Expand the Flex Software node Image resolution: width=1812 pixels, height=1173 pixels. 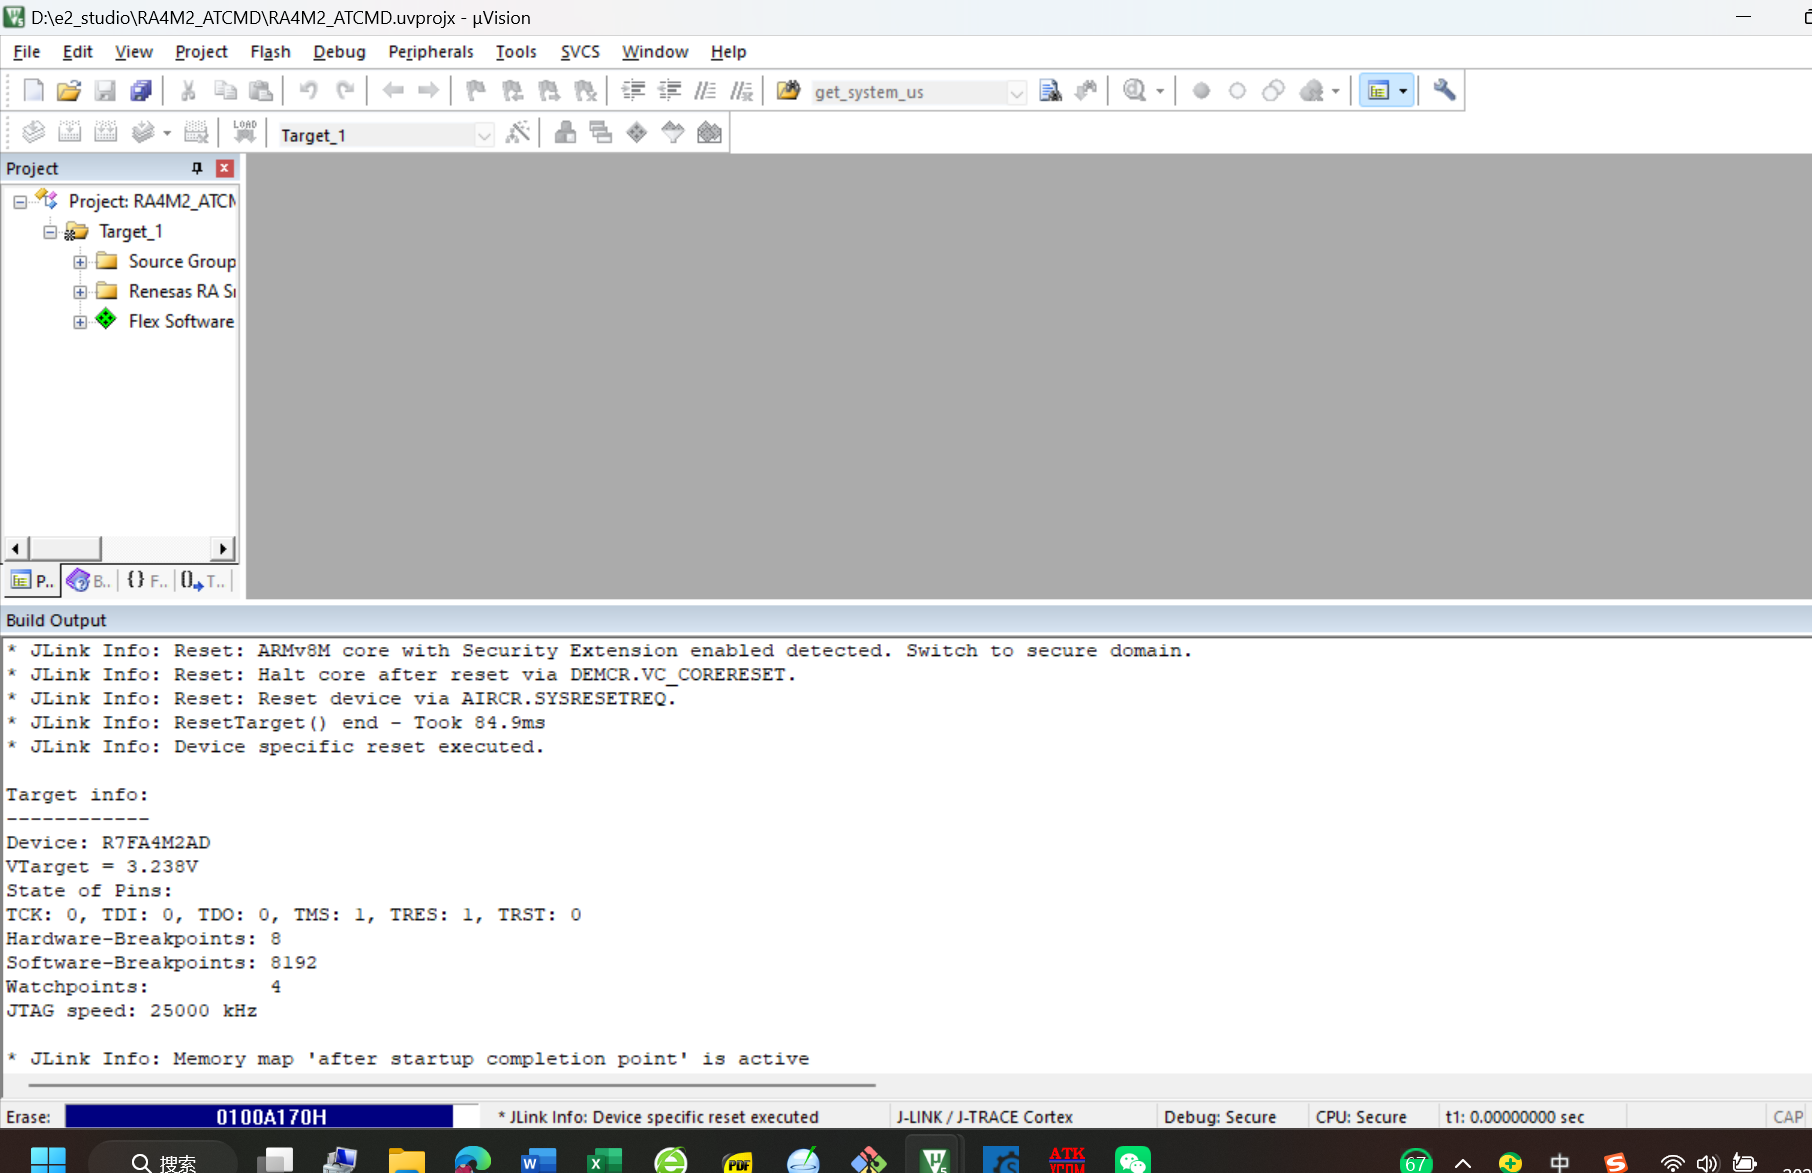(80, 322)
